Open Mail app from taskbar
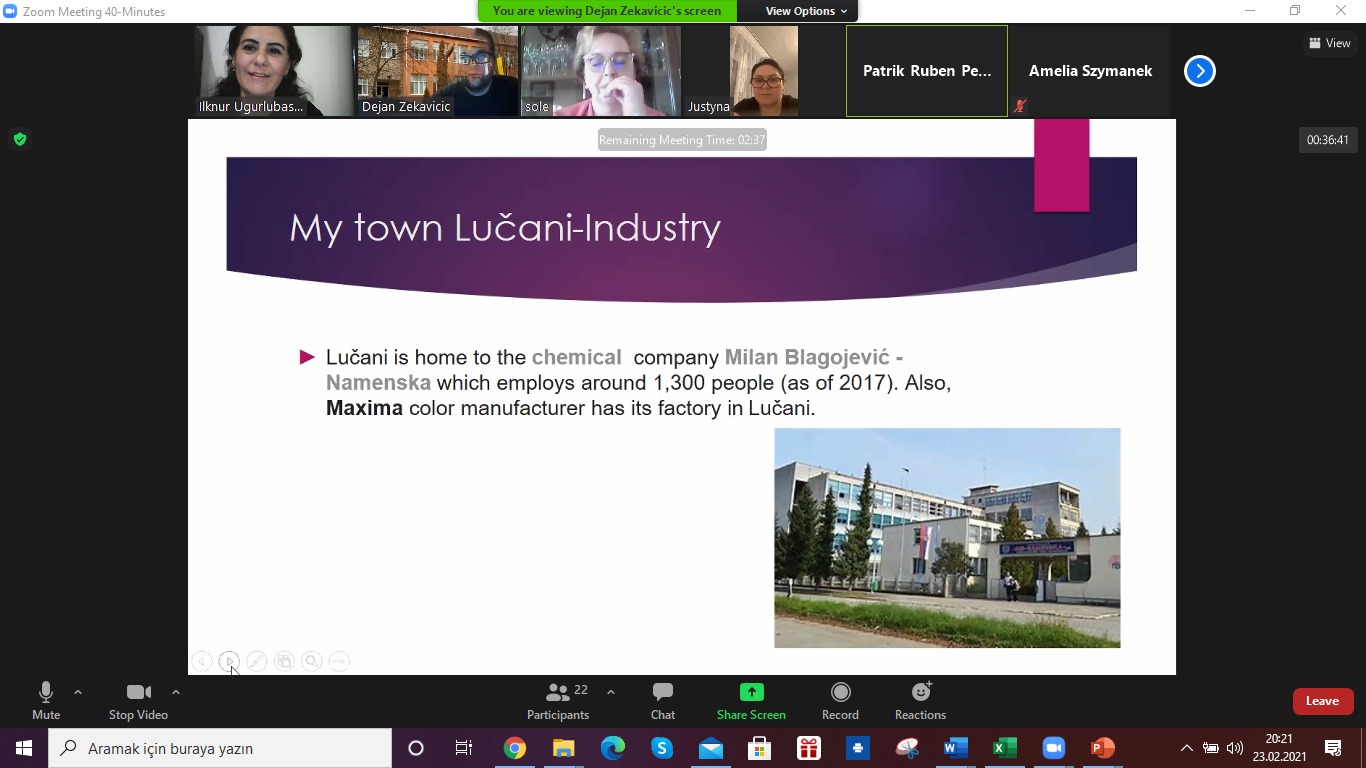The width and height of the screenshot is (1366, 768). 710,748
